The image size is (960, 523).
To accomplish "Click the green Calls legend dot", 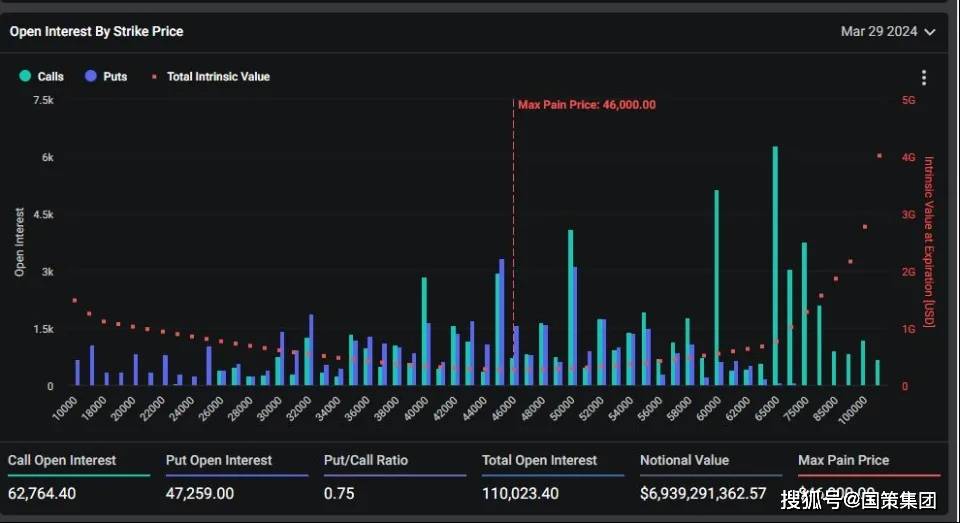I will [25, 76].
